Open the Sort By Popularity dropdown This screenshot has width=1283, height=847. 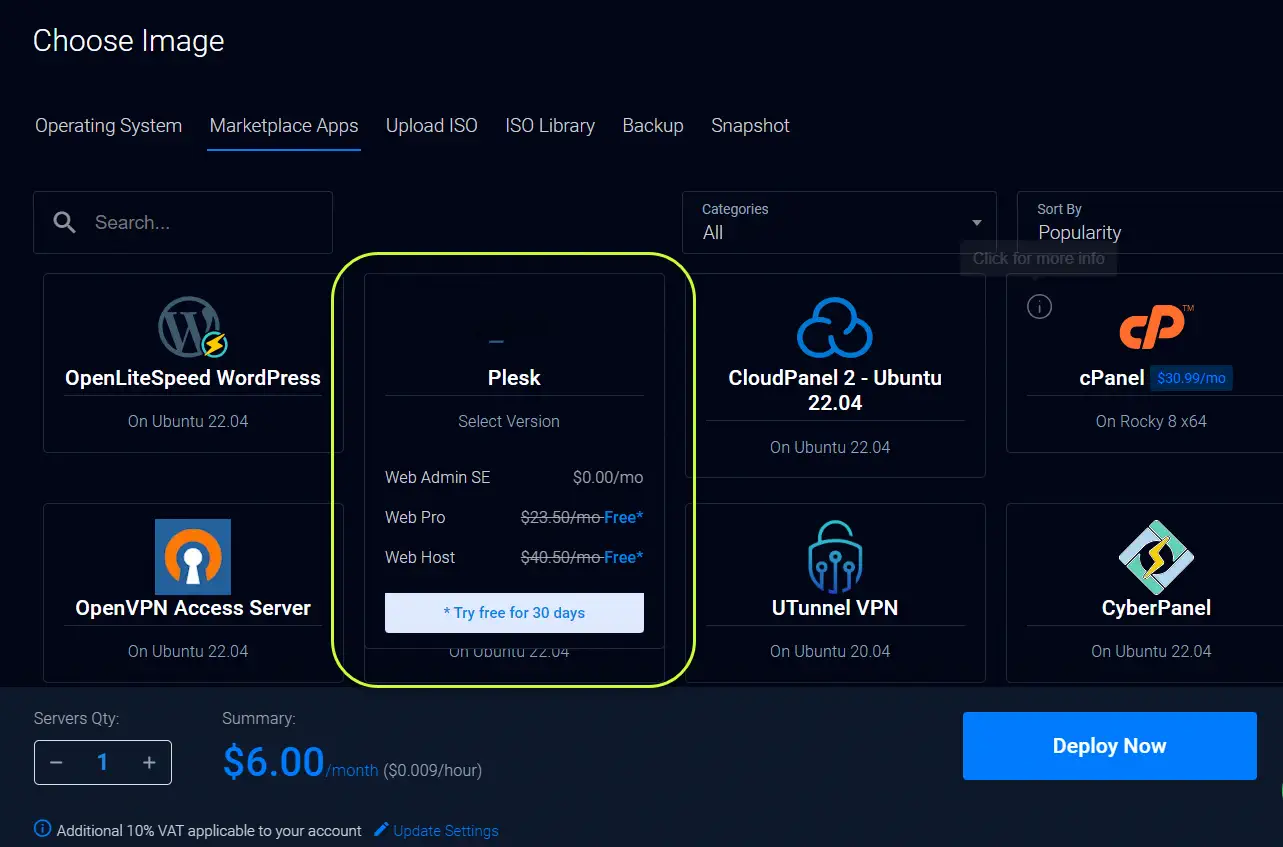pyautogui.click(x=1150, y=222)
